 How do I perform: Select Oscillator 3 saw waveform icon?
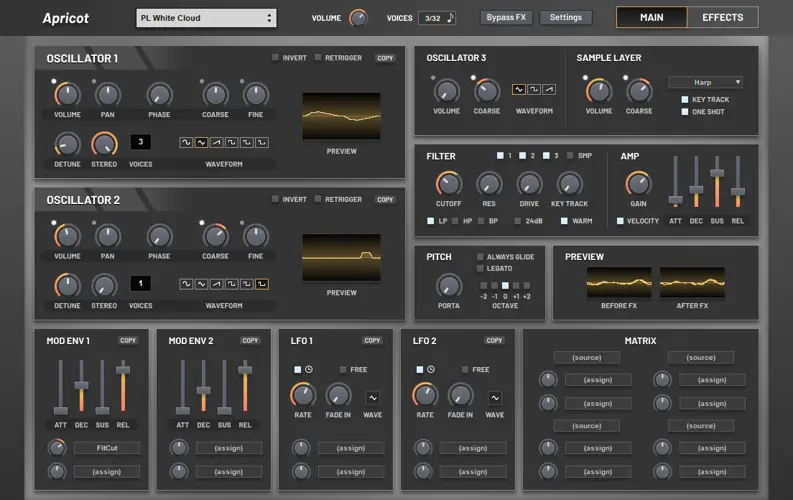550,89
